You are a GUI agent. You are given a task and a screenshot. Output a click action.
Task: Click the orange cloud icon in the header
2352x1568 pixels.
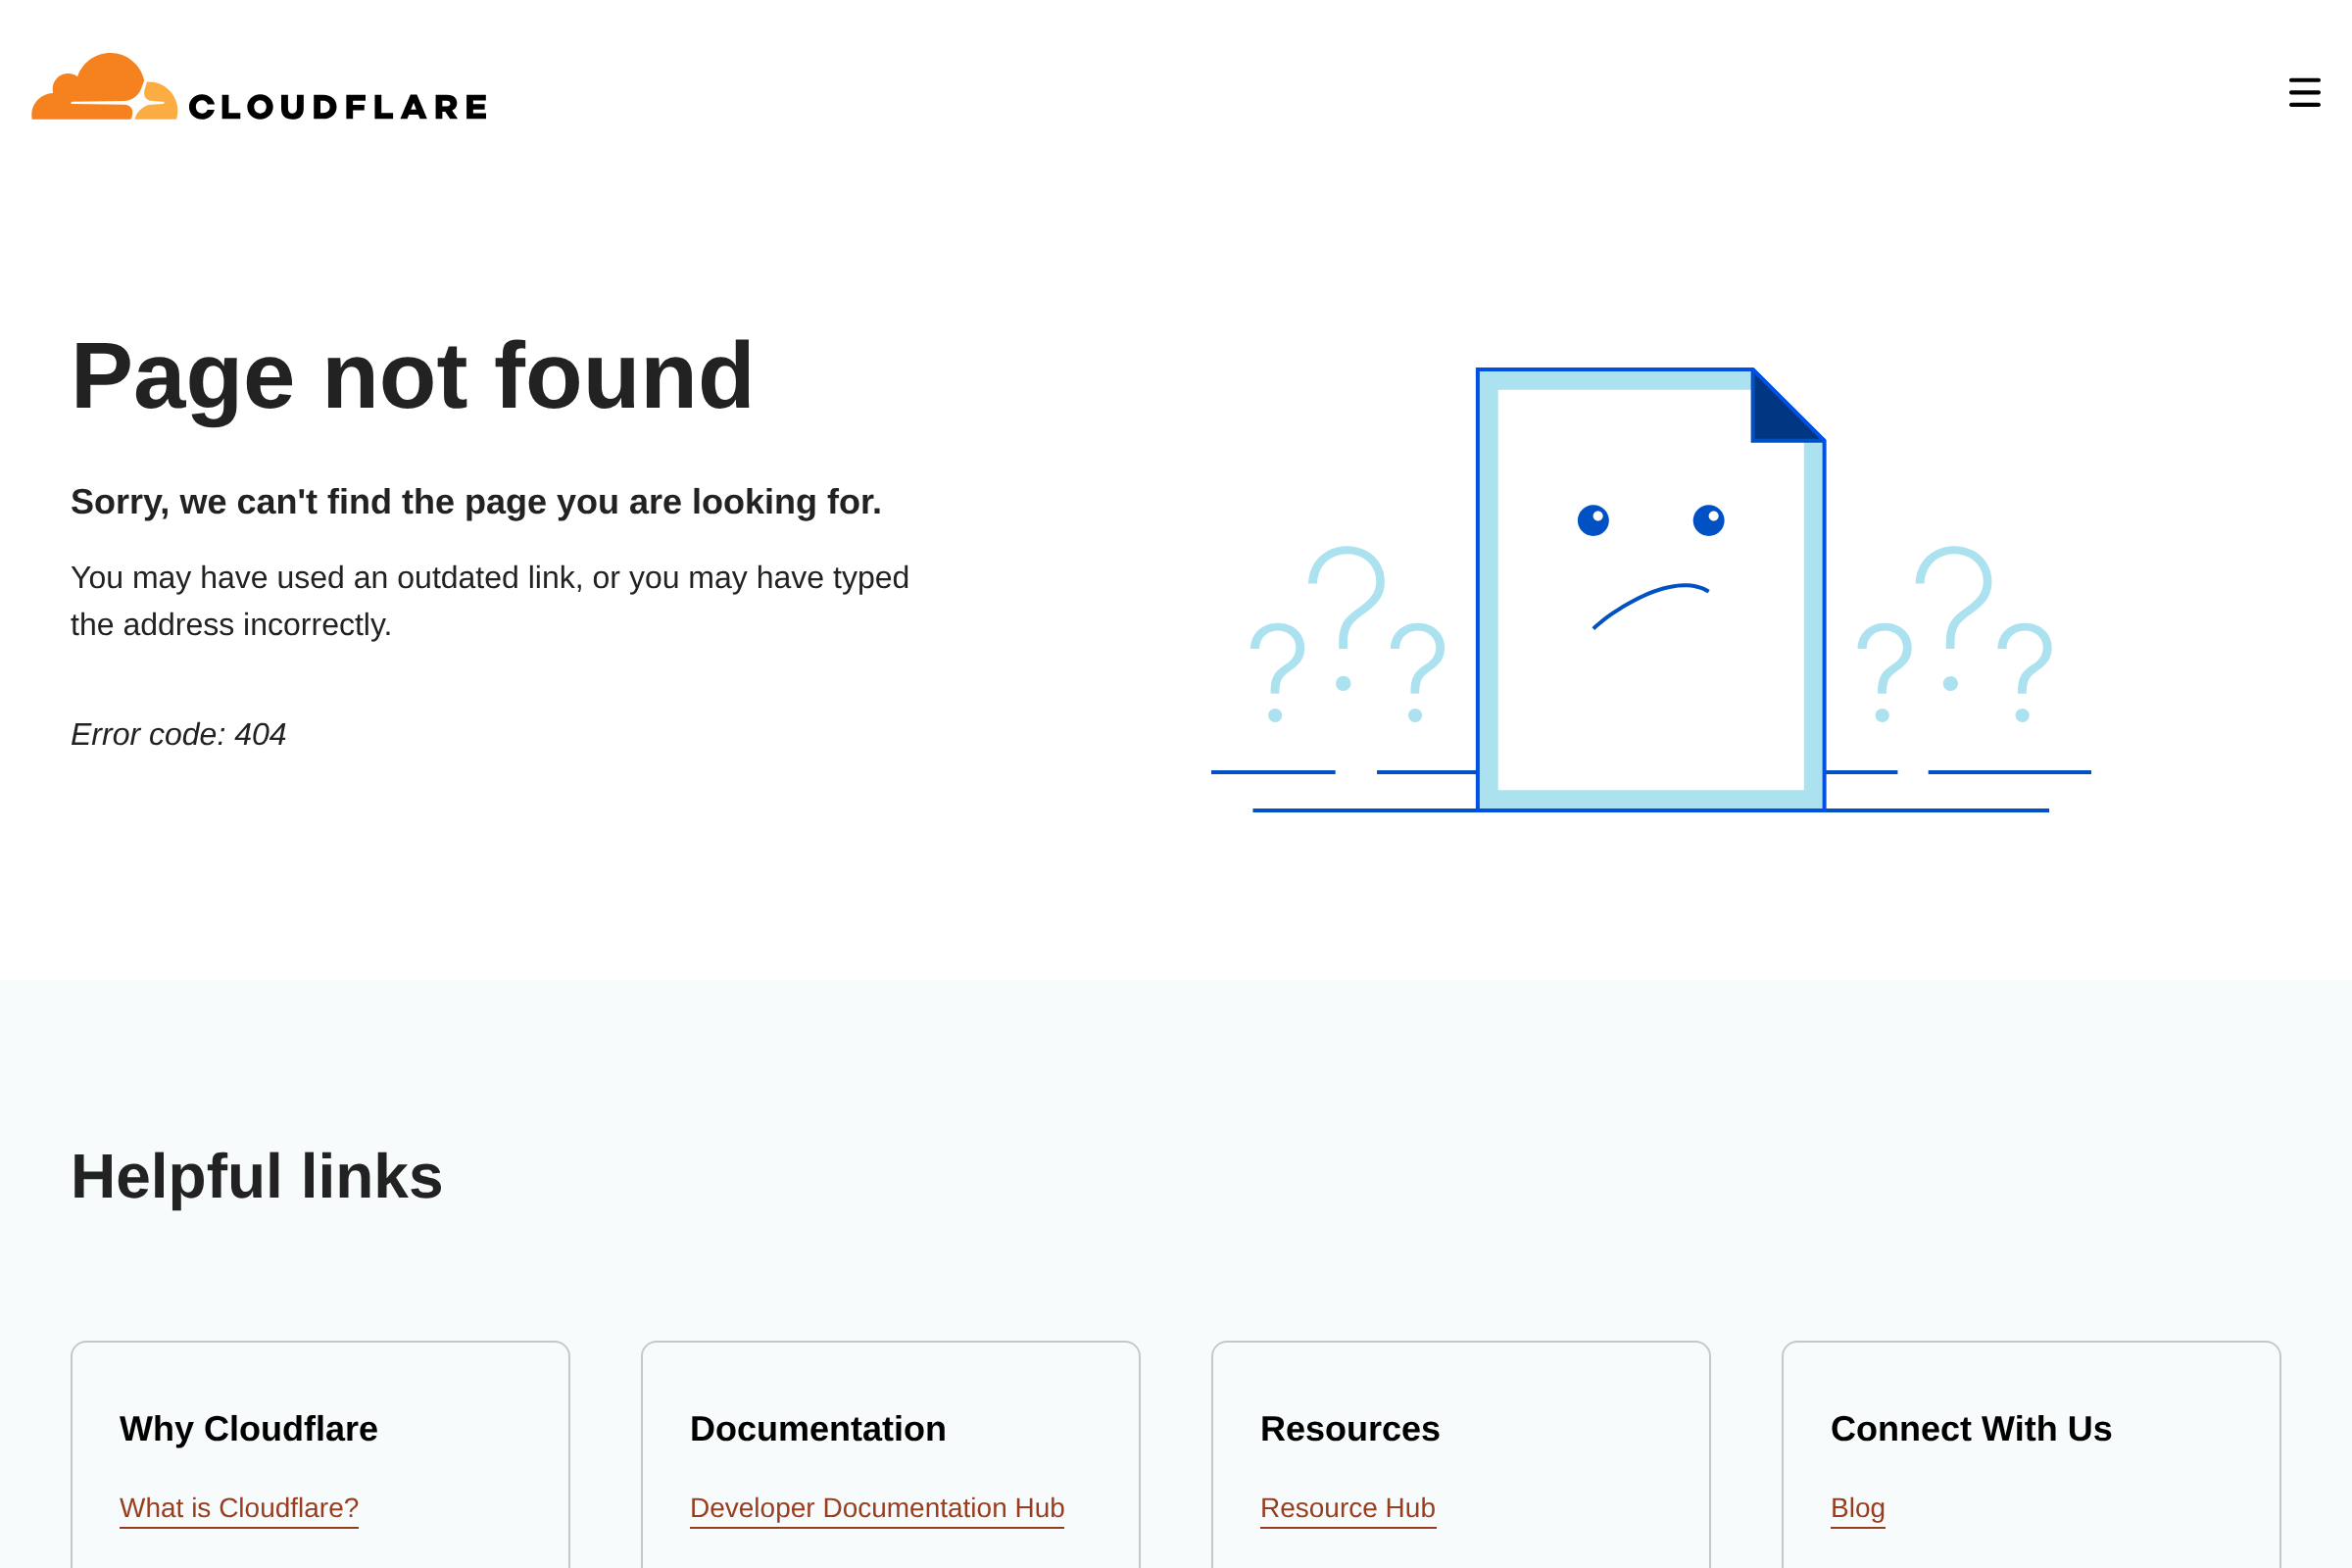(100, 90)
